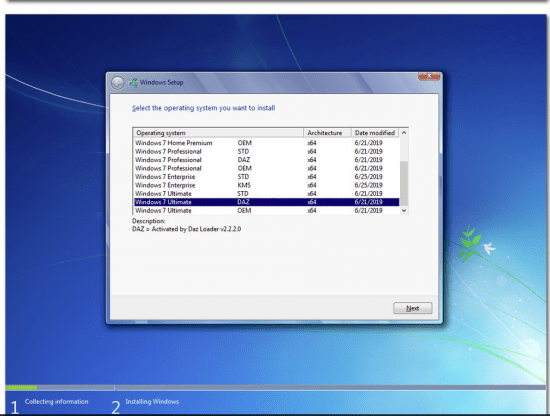
Task: Select Windows 7 Home Premium OEM row
Action: click(x=266, y=143)
